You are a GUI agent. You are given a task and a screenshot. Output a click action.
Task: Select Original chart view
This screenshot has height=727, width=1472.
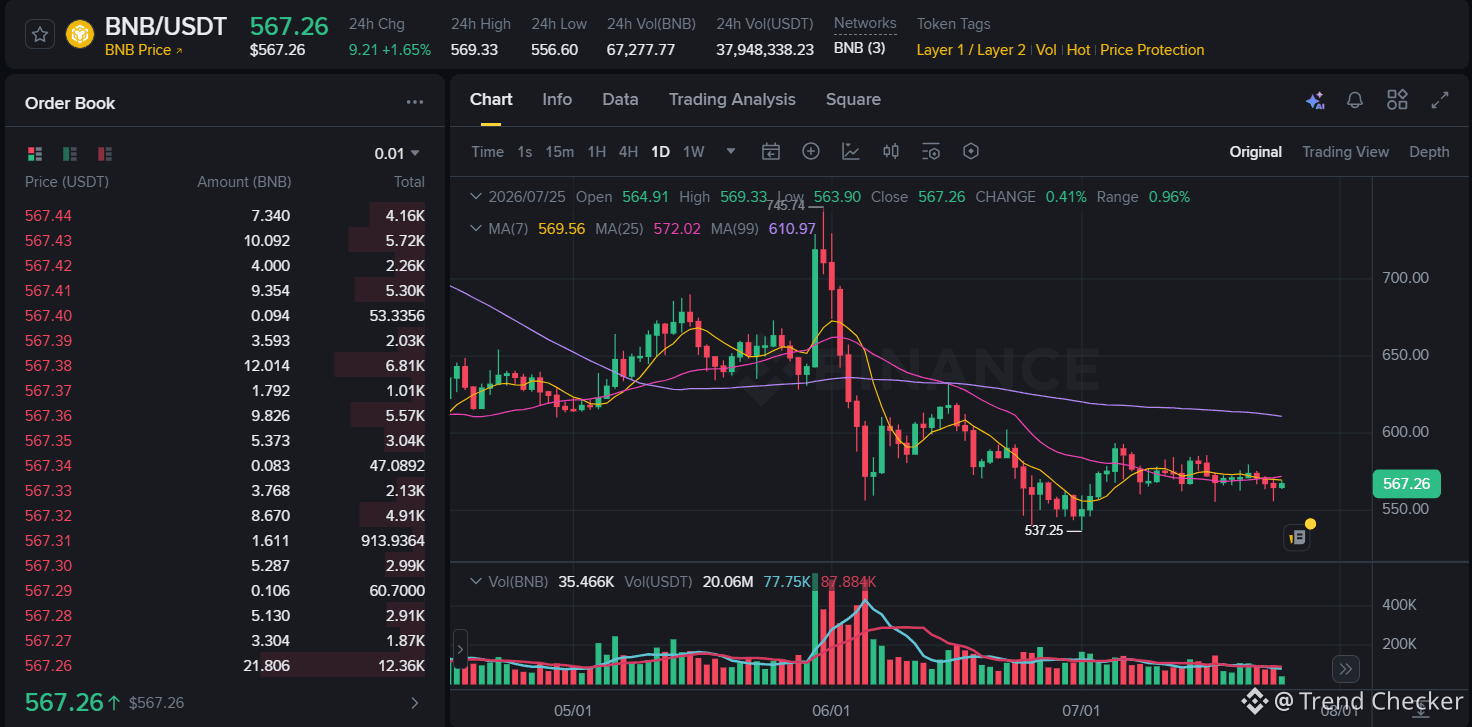coord(1256,151)
